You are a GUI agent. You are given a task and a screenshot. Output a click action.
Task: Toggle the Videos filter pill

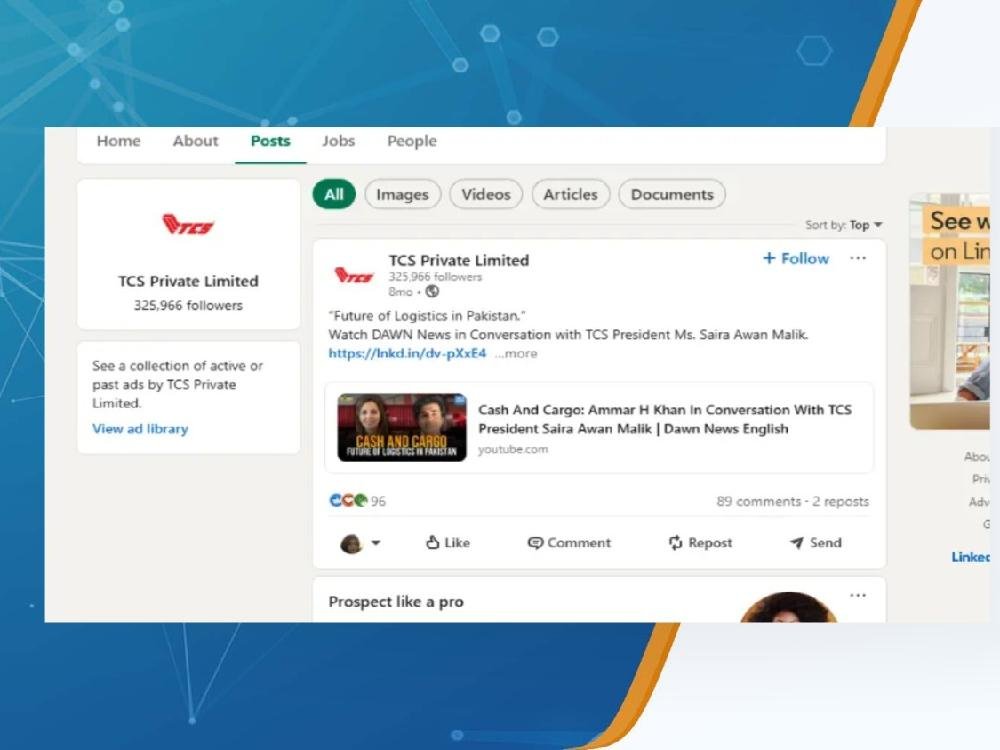[x=486, y=195]
